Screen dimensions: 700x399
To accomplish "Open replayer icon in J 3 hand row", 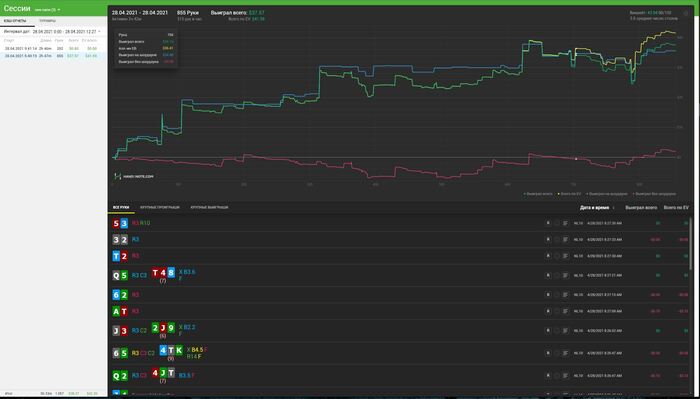I will 548,331.
